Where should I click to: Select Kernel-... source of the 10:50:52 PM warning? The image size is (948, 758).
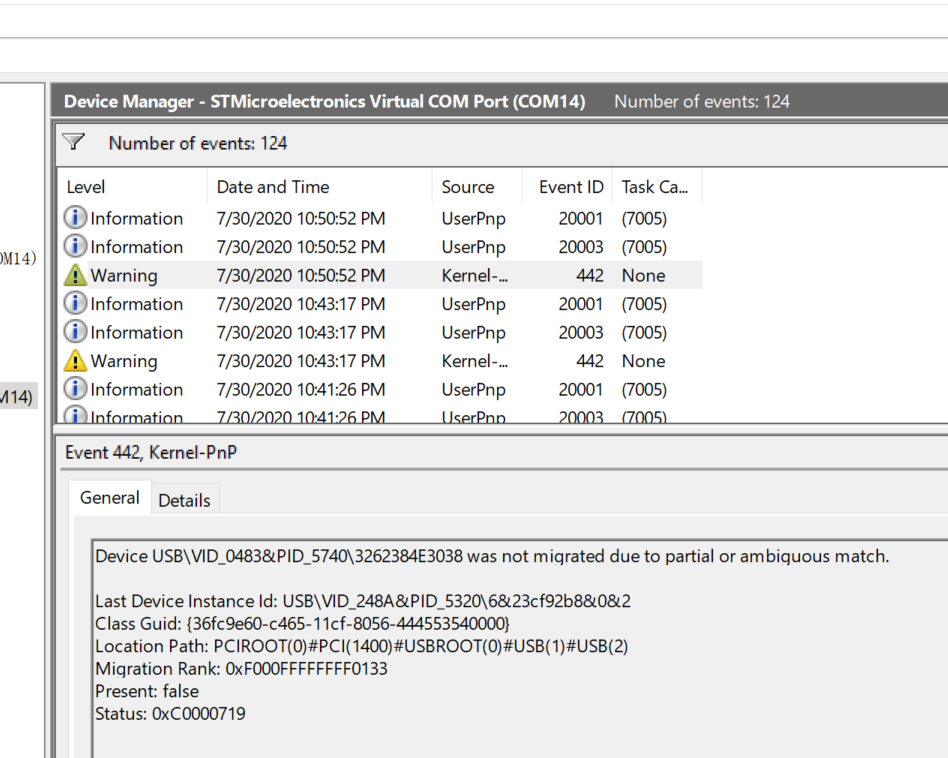click(475, 275)
